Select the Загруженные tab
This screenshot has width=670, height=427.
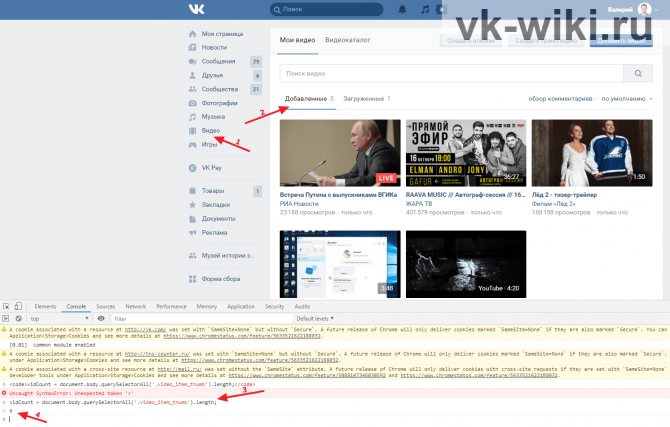pyautogui.click(x=367, y=99)
